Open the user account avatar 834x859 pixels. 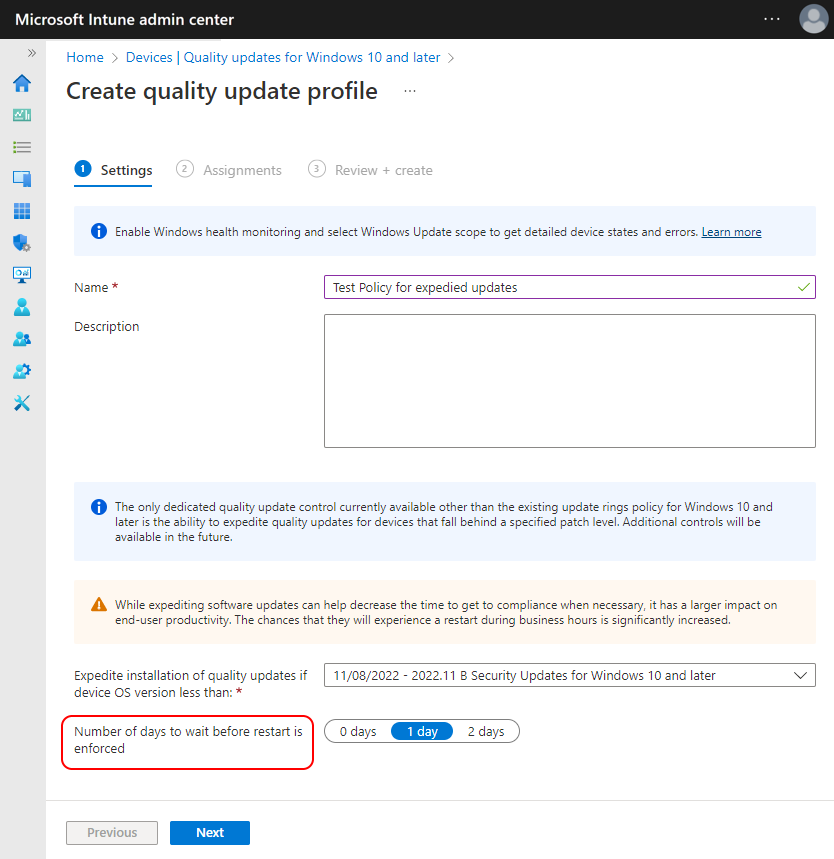[x=814, y=19]
